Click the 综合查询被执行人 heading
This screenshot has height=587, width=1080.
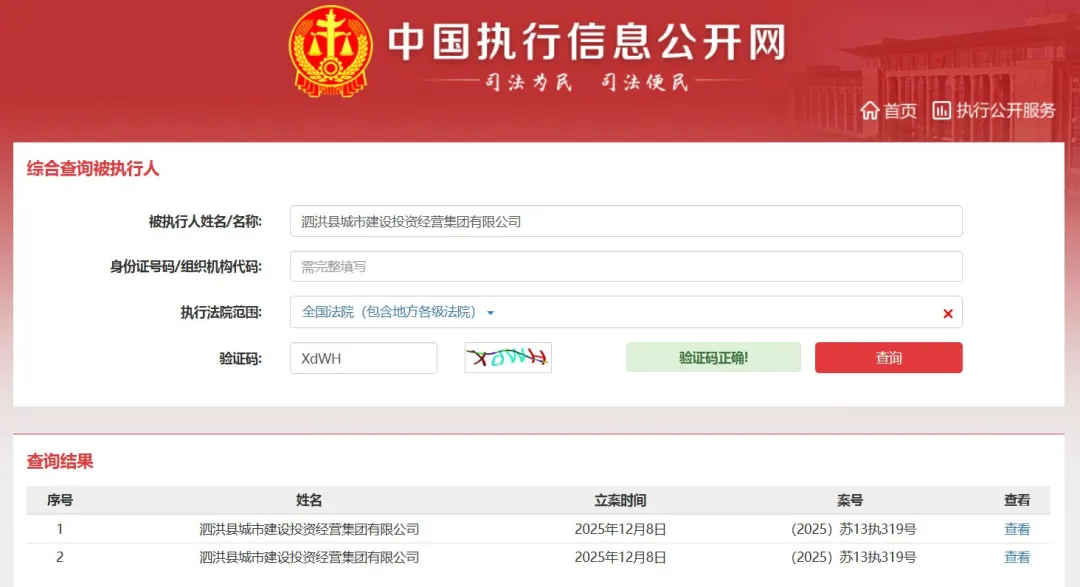93,169
